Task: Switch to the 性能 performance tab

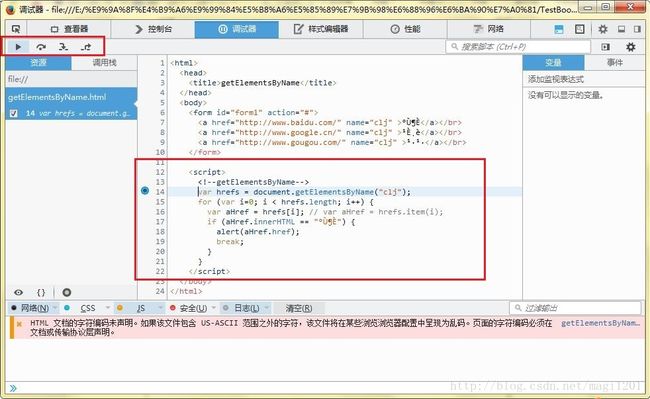Action: 405,29
